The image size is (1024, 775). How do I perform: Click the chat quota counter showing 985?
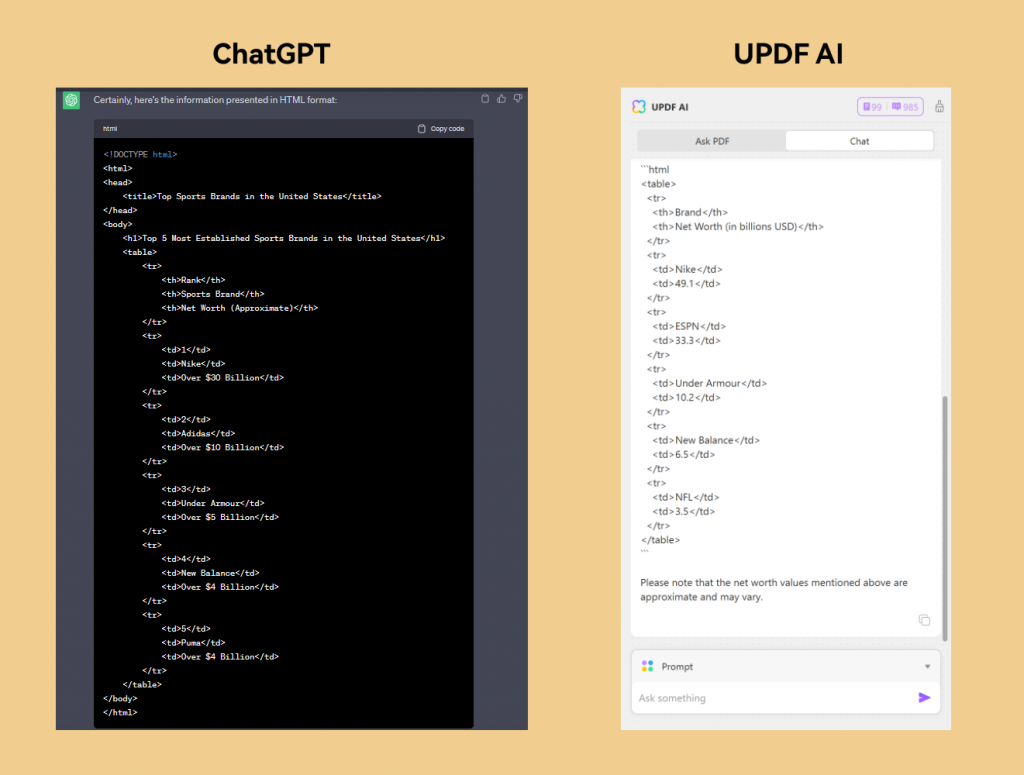[x=905, y=106]
